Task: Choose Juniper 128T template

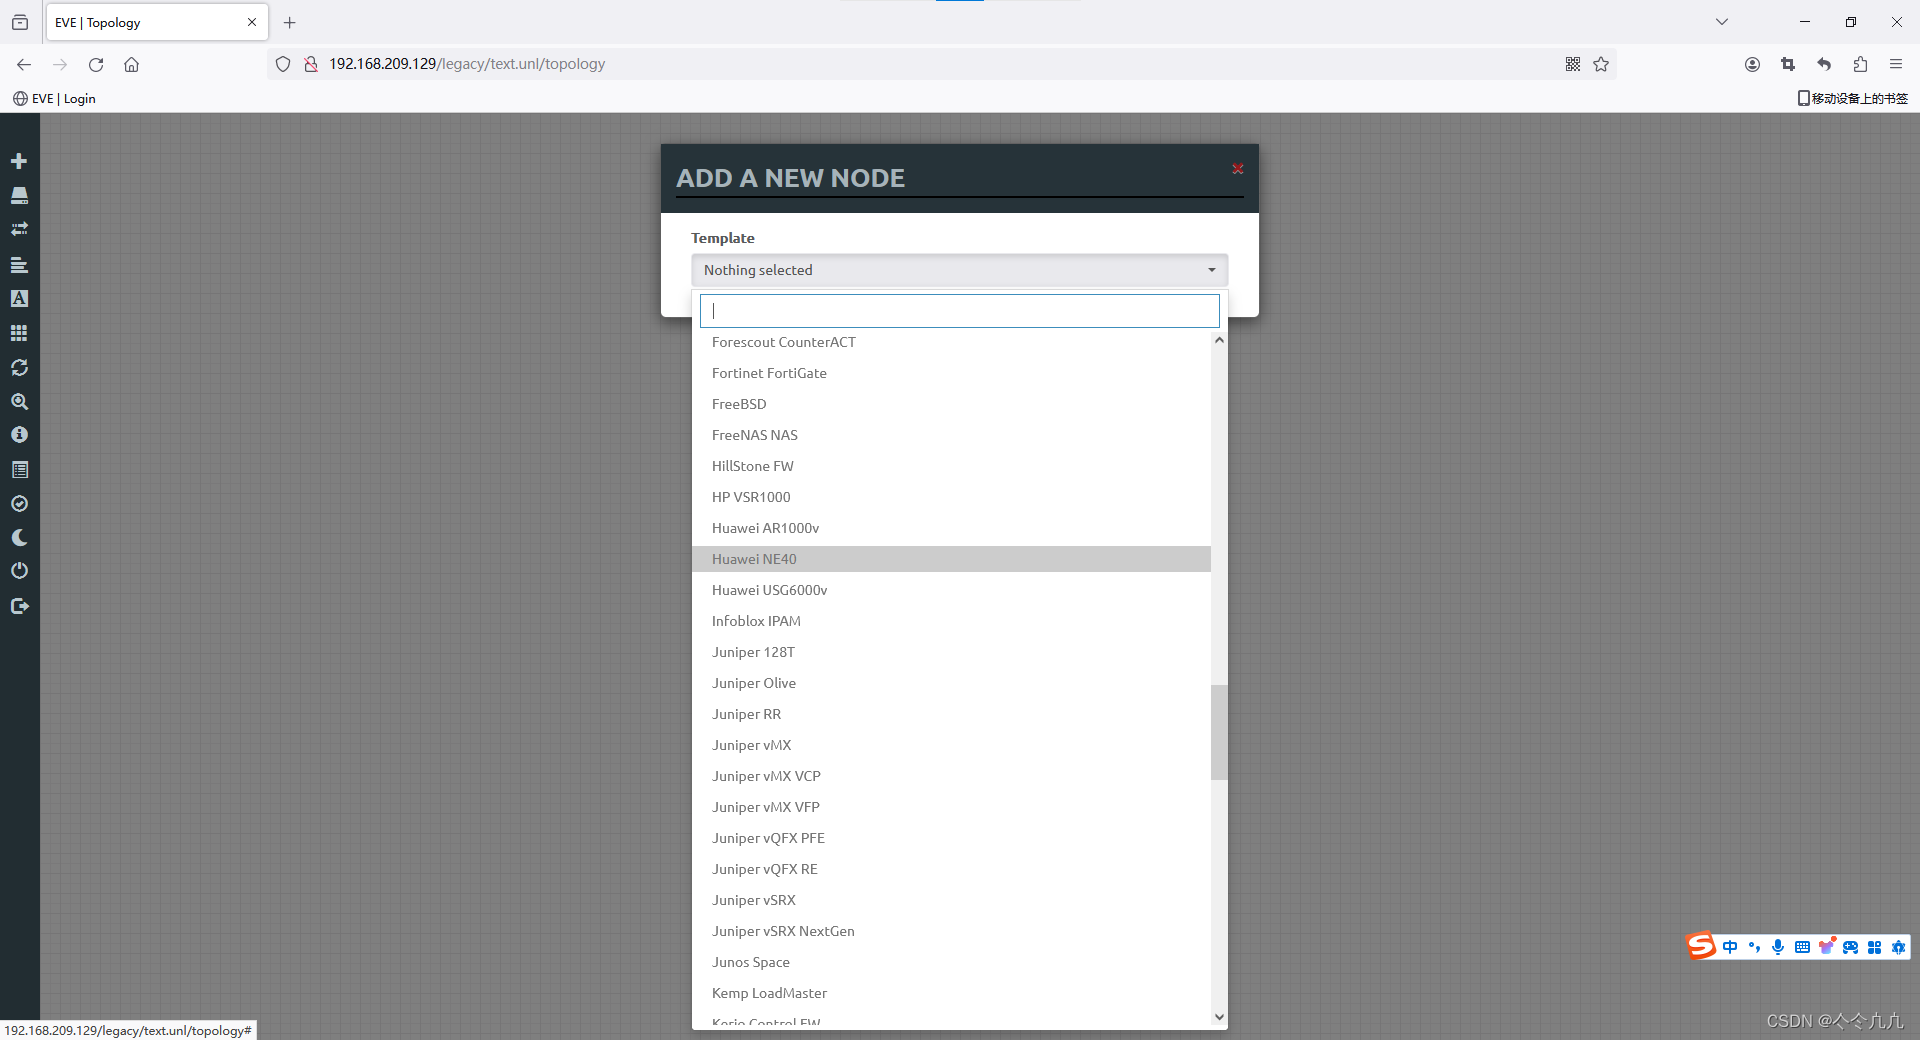Action: (951, 652)
